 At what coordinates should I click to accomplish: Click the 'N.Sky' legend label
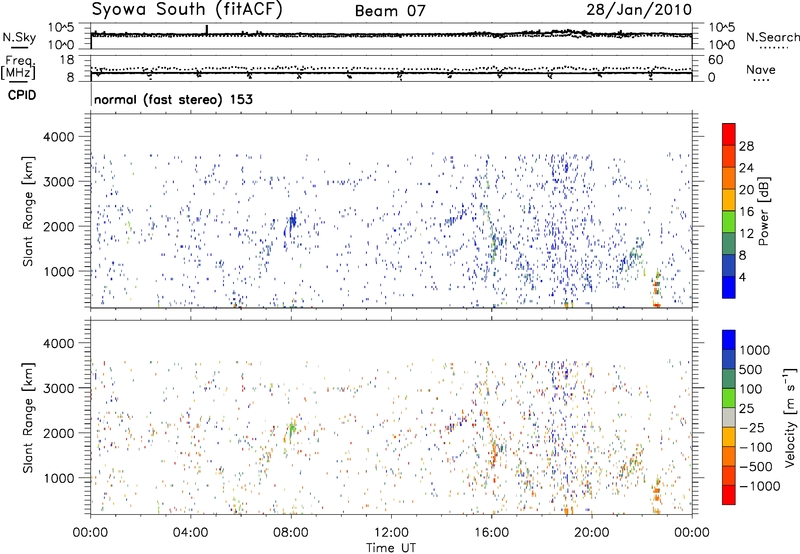point(19,37)
